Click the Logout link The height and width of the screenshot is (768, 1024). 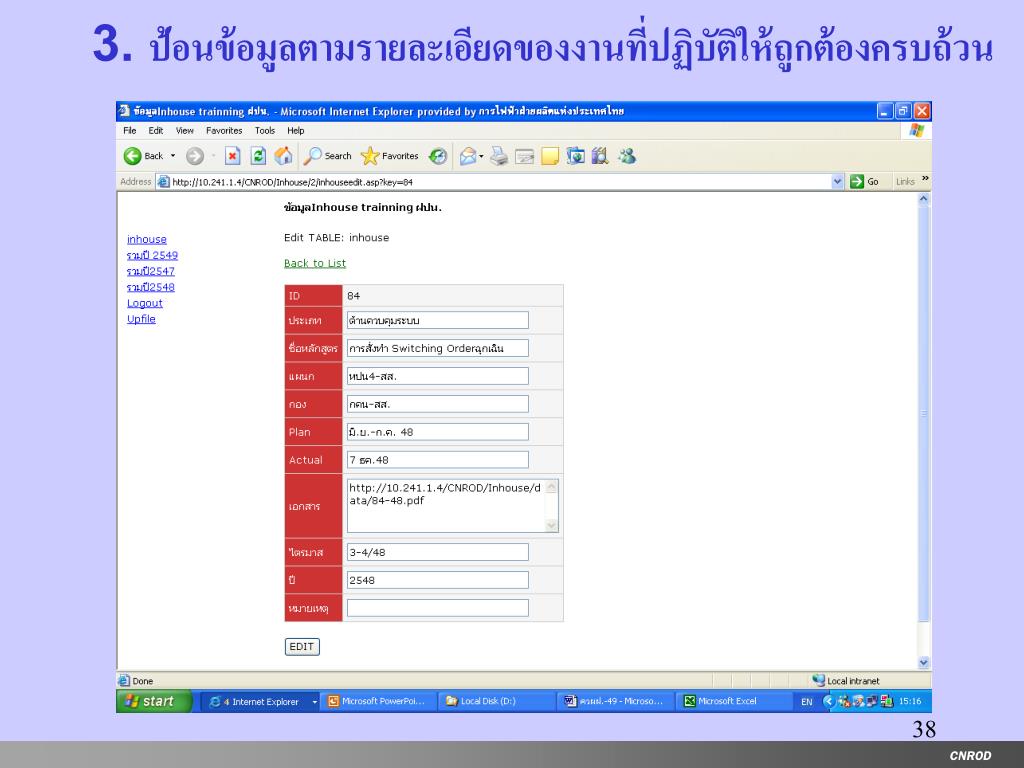tap(145, 303)
